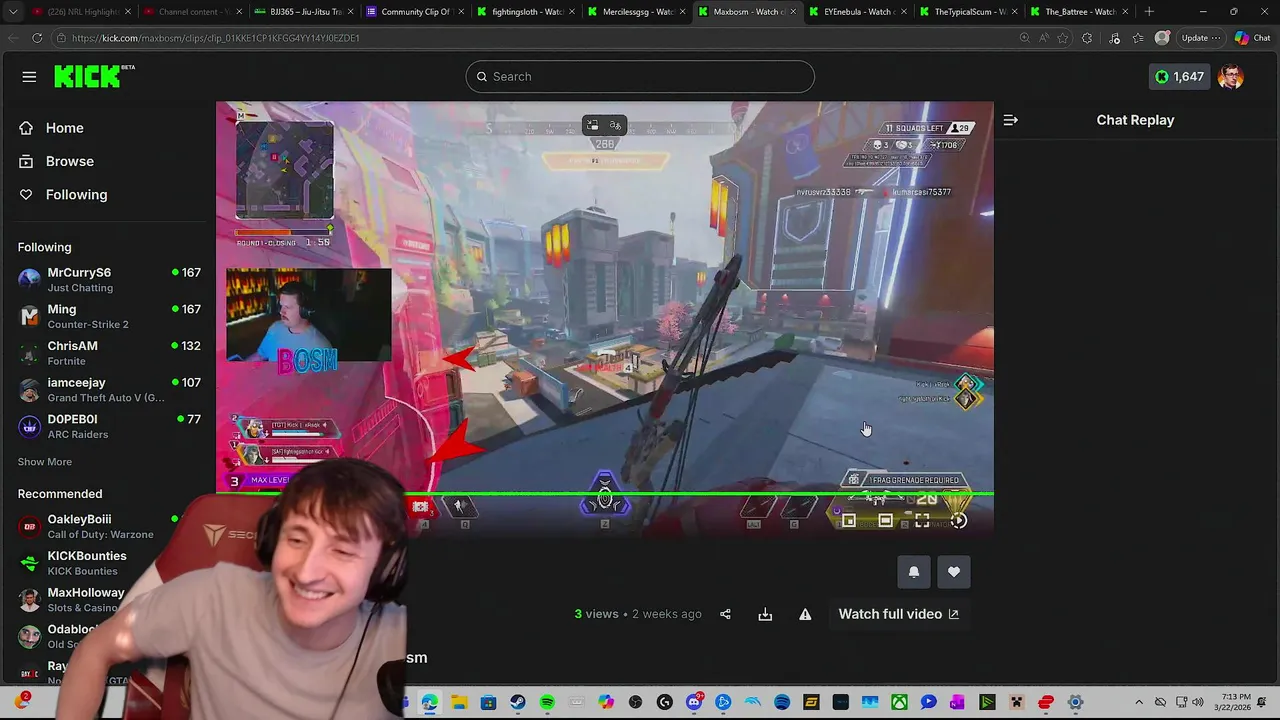Open the 1,647 Kick points balance
This screenshot has height=720, width=1280.
pos(1180,77)
